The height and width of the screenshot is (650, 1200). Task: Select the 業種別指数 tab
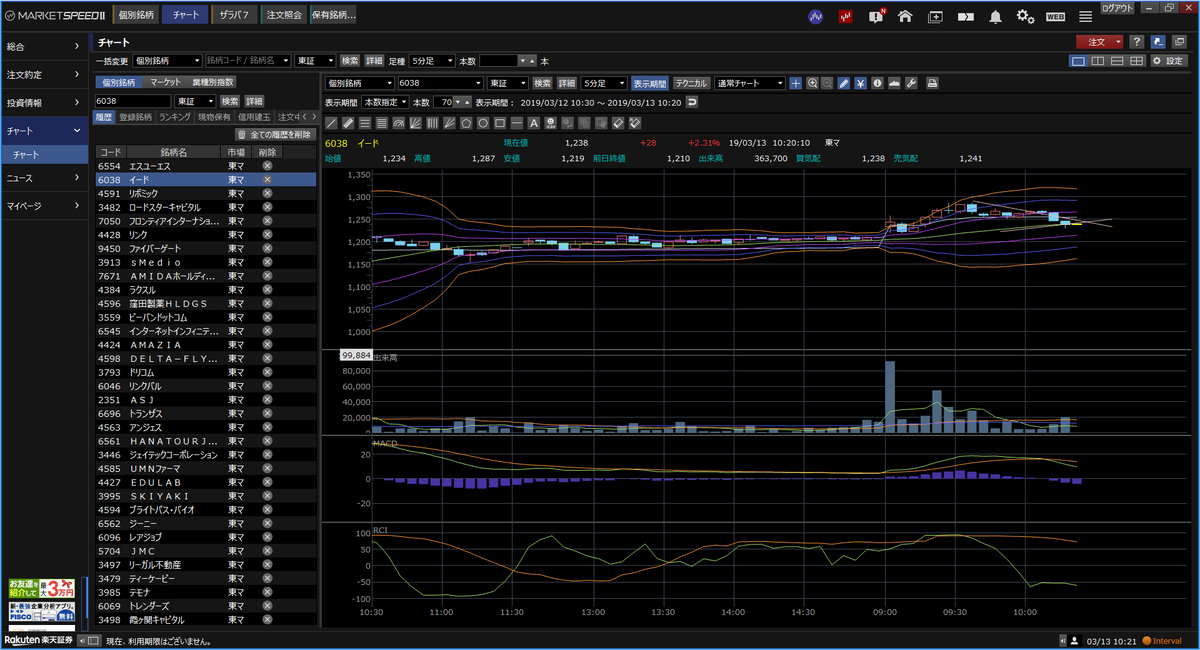(212, 82)
